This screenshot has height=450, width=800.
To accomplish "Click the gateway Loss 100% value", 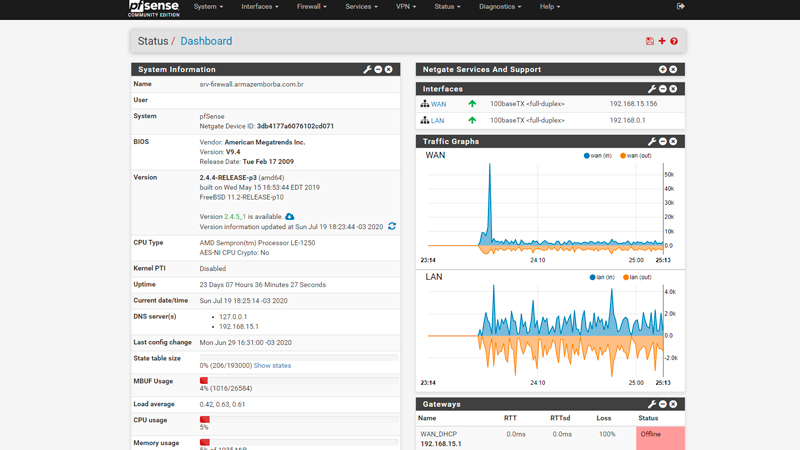I will (x=607, y=434).
